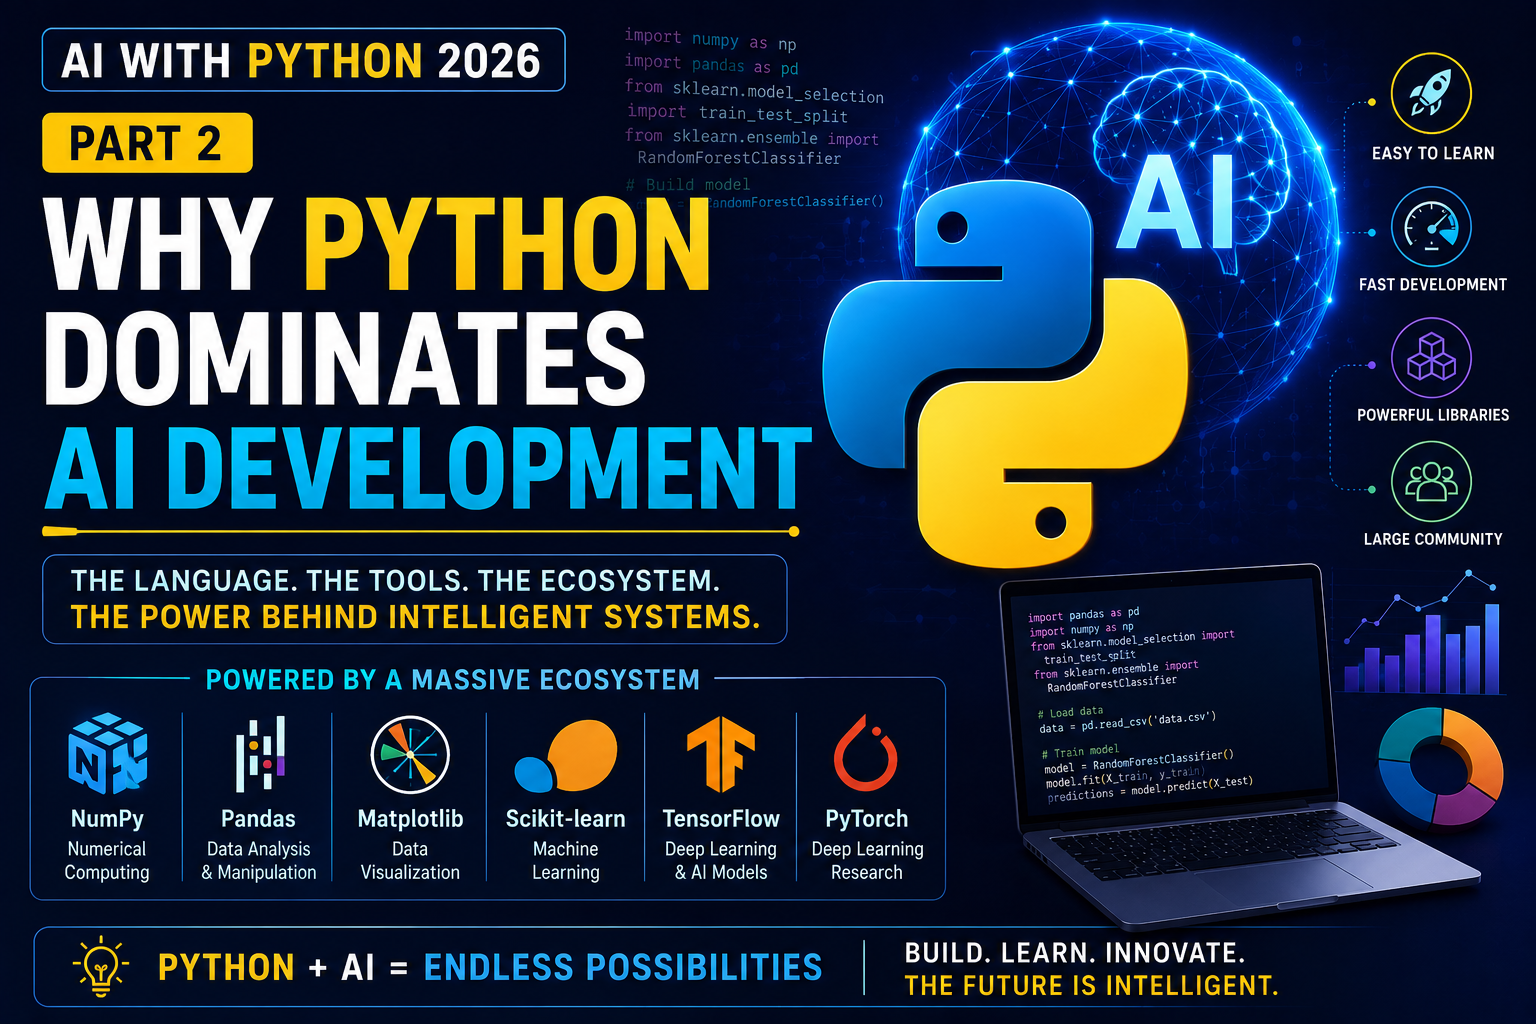The image size is (1536, 1024).
Task: Click the lightbulb icon in bottom banner
Action: [x=100, y=967]
